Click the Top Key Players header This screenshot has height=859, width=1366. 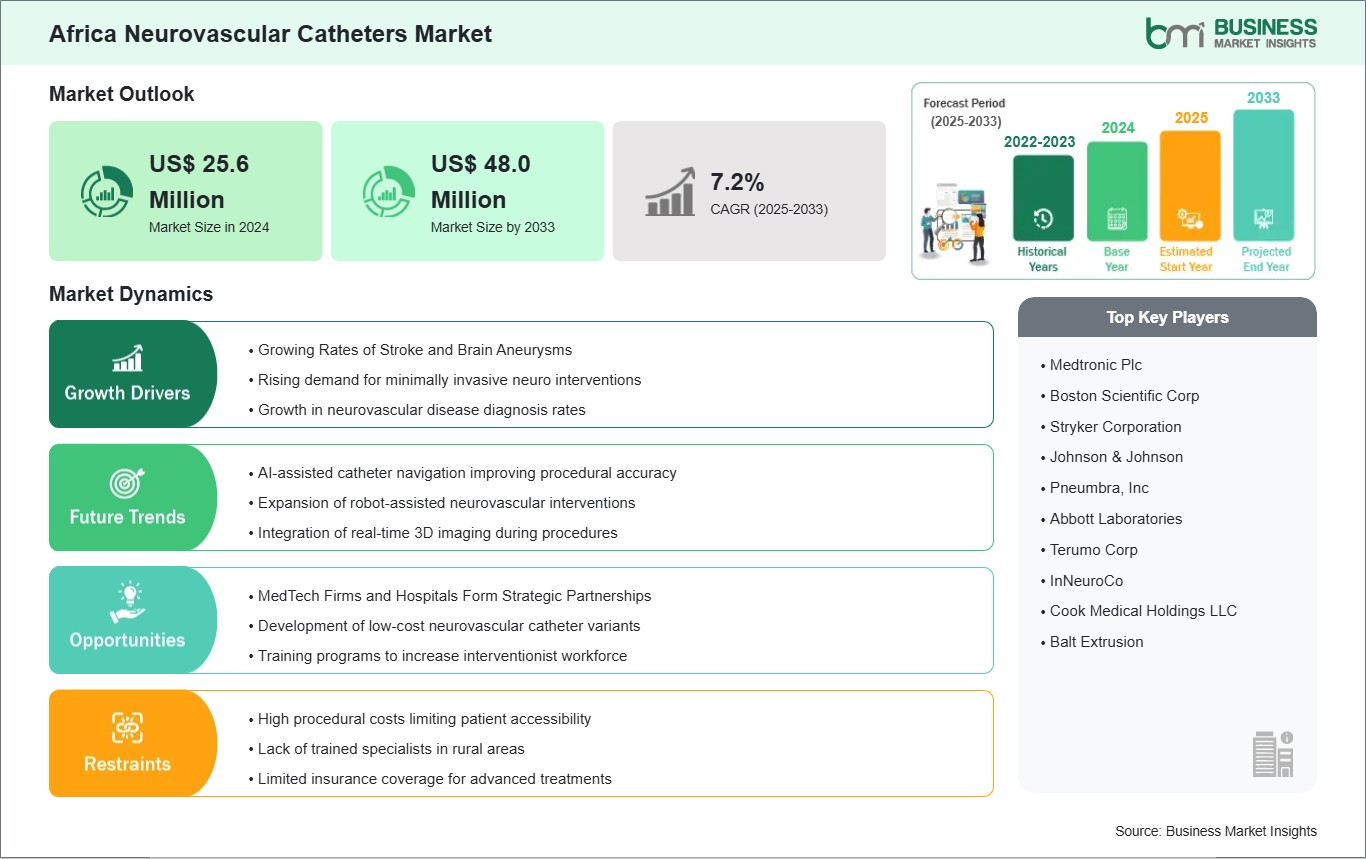click(1167, 317)
